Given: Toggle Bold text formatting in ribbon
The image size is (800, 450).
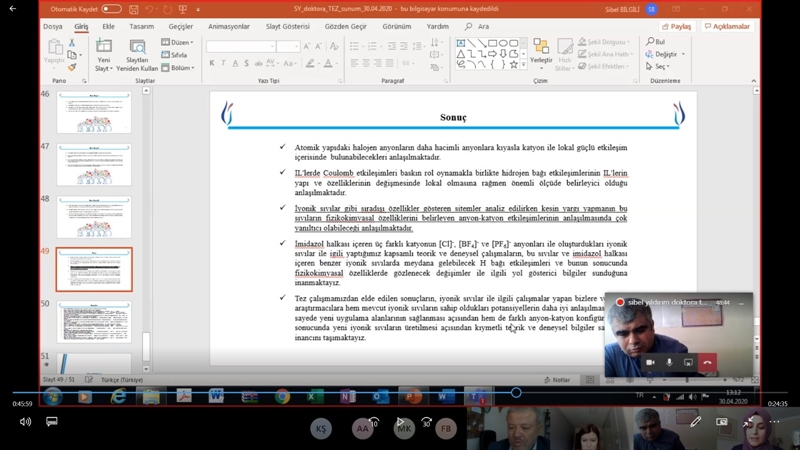Looking at the screenshot, I should point(212,63).
